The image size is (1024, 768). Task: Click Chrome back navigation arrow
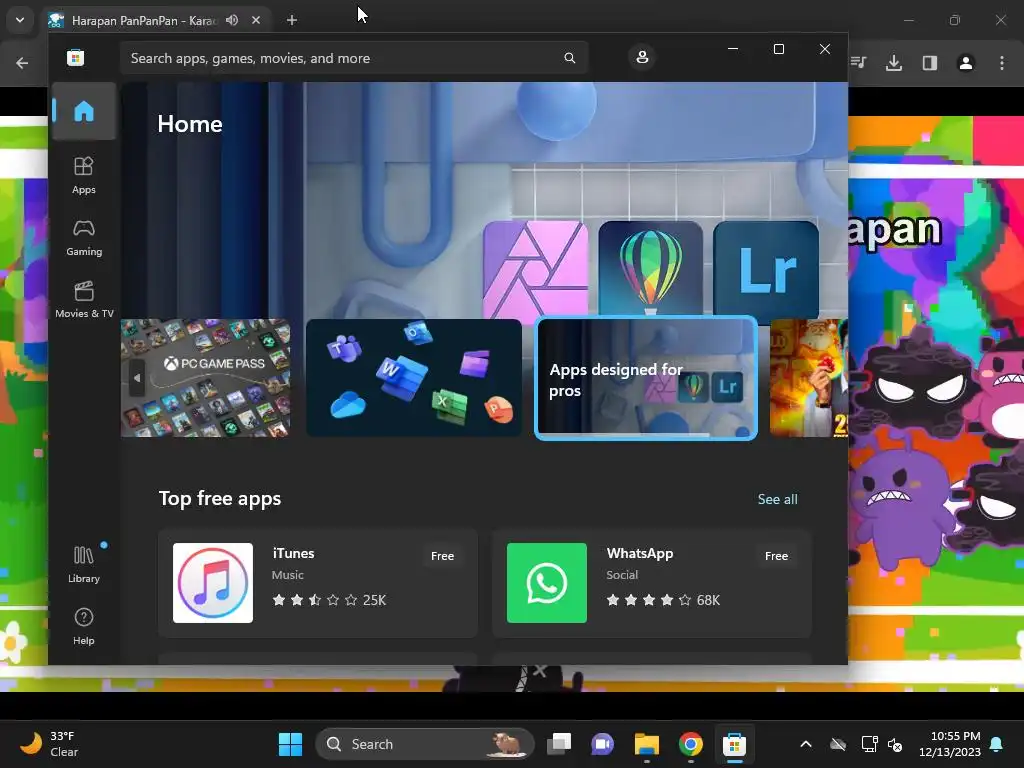click(x=22, y=63)
